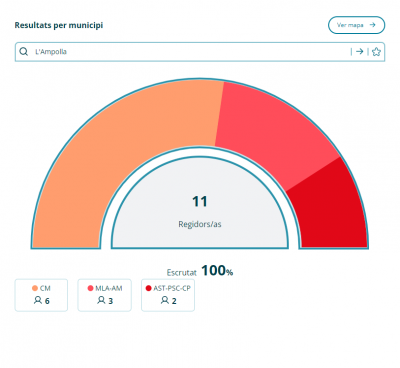The height and width of the screenshot is (368, 400).
Task: Click the search magnifier icon
Action: point(24,52)
